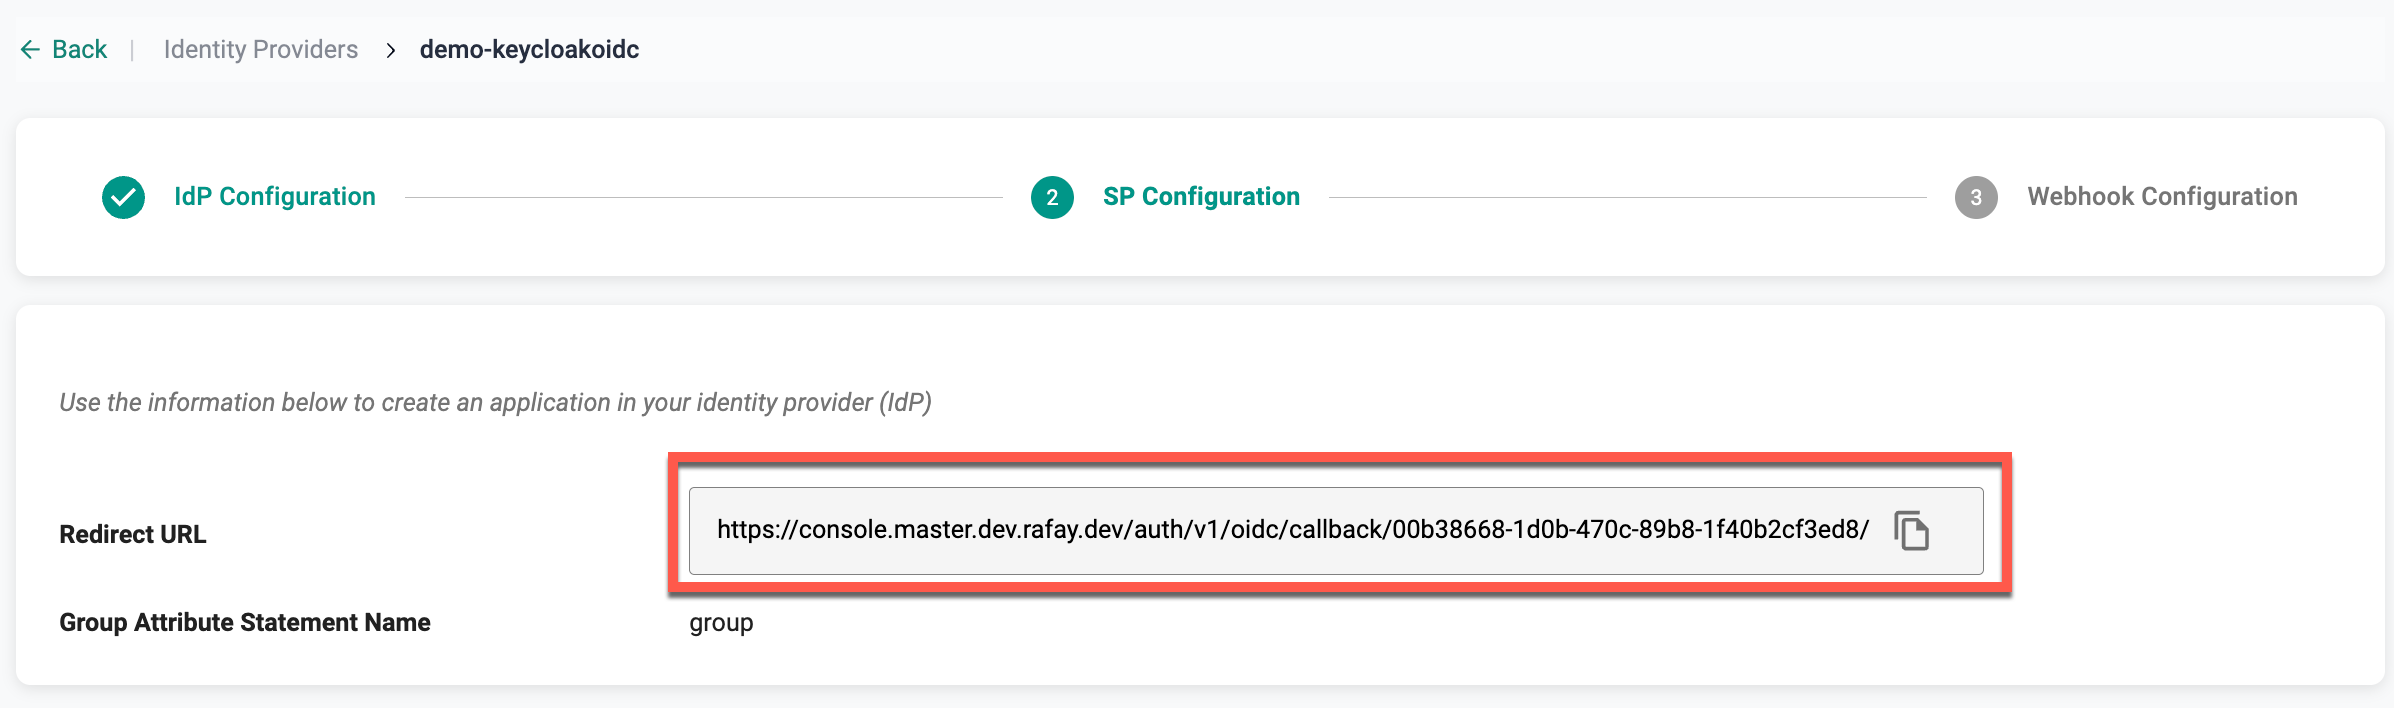Screen dimensions: 2394x708
Task: Click the breadcrumb chevron separator
Action: [390, 50]
